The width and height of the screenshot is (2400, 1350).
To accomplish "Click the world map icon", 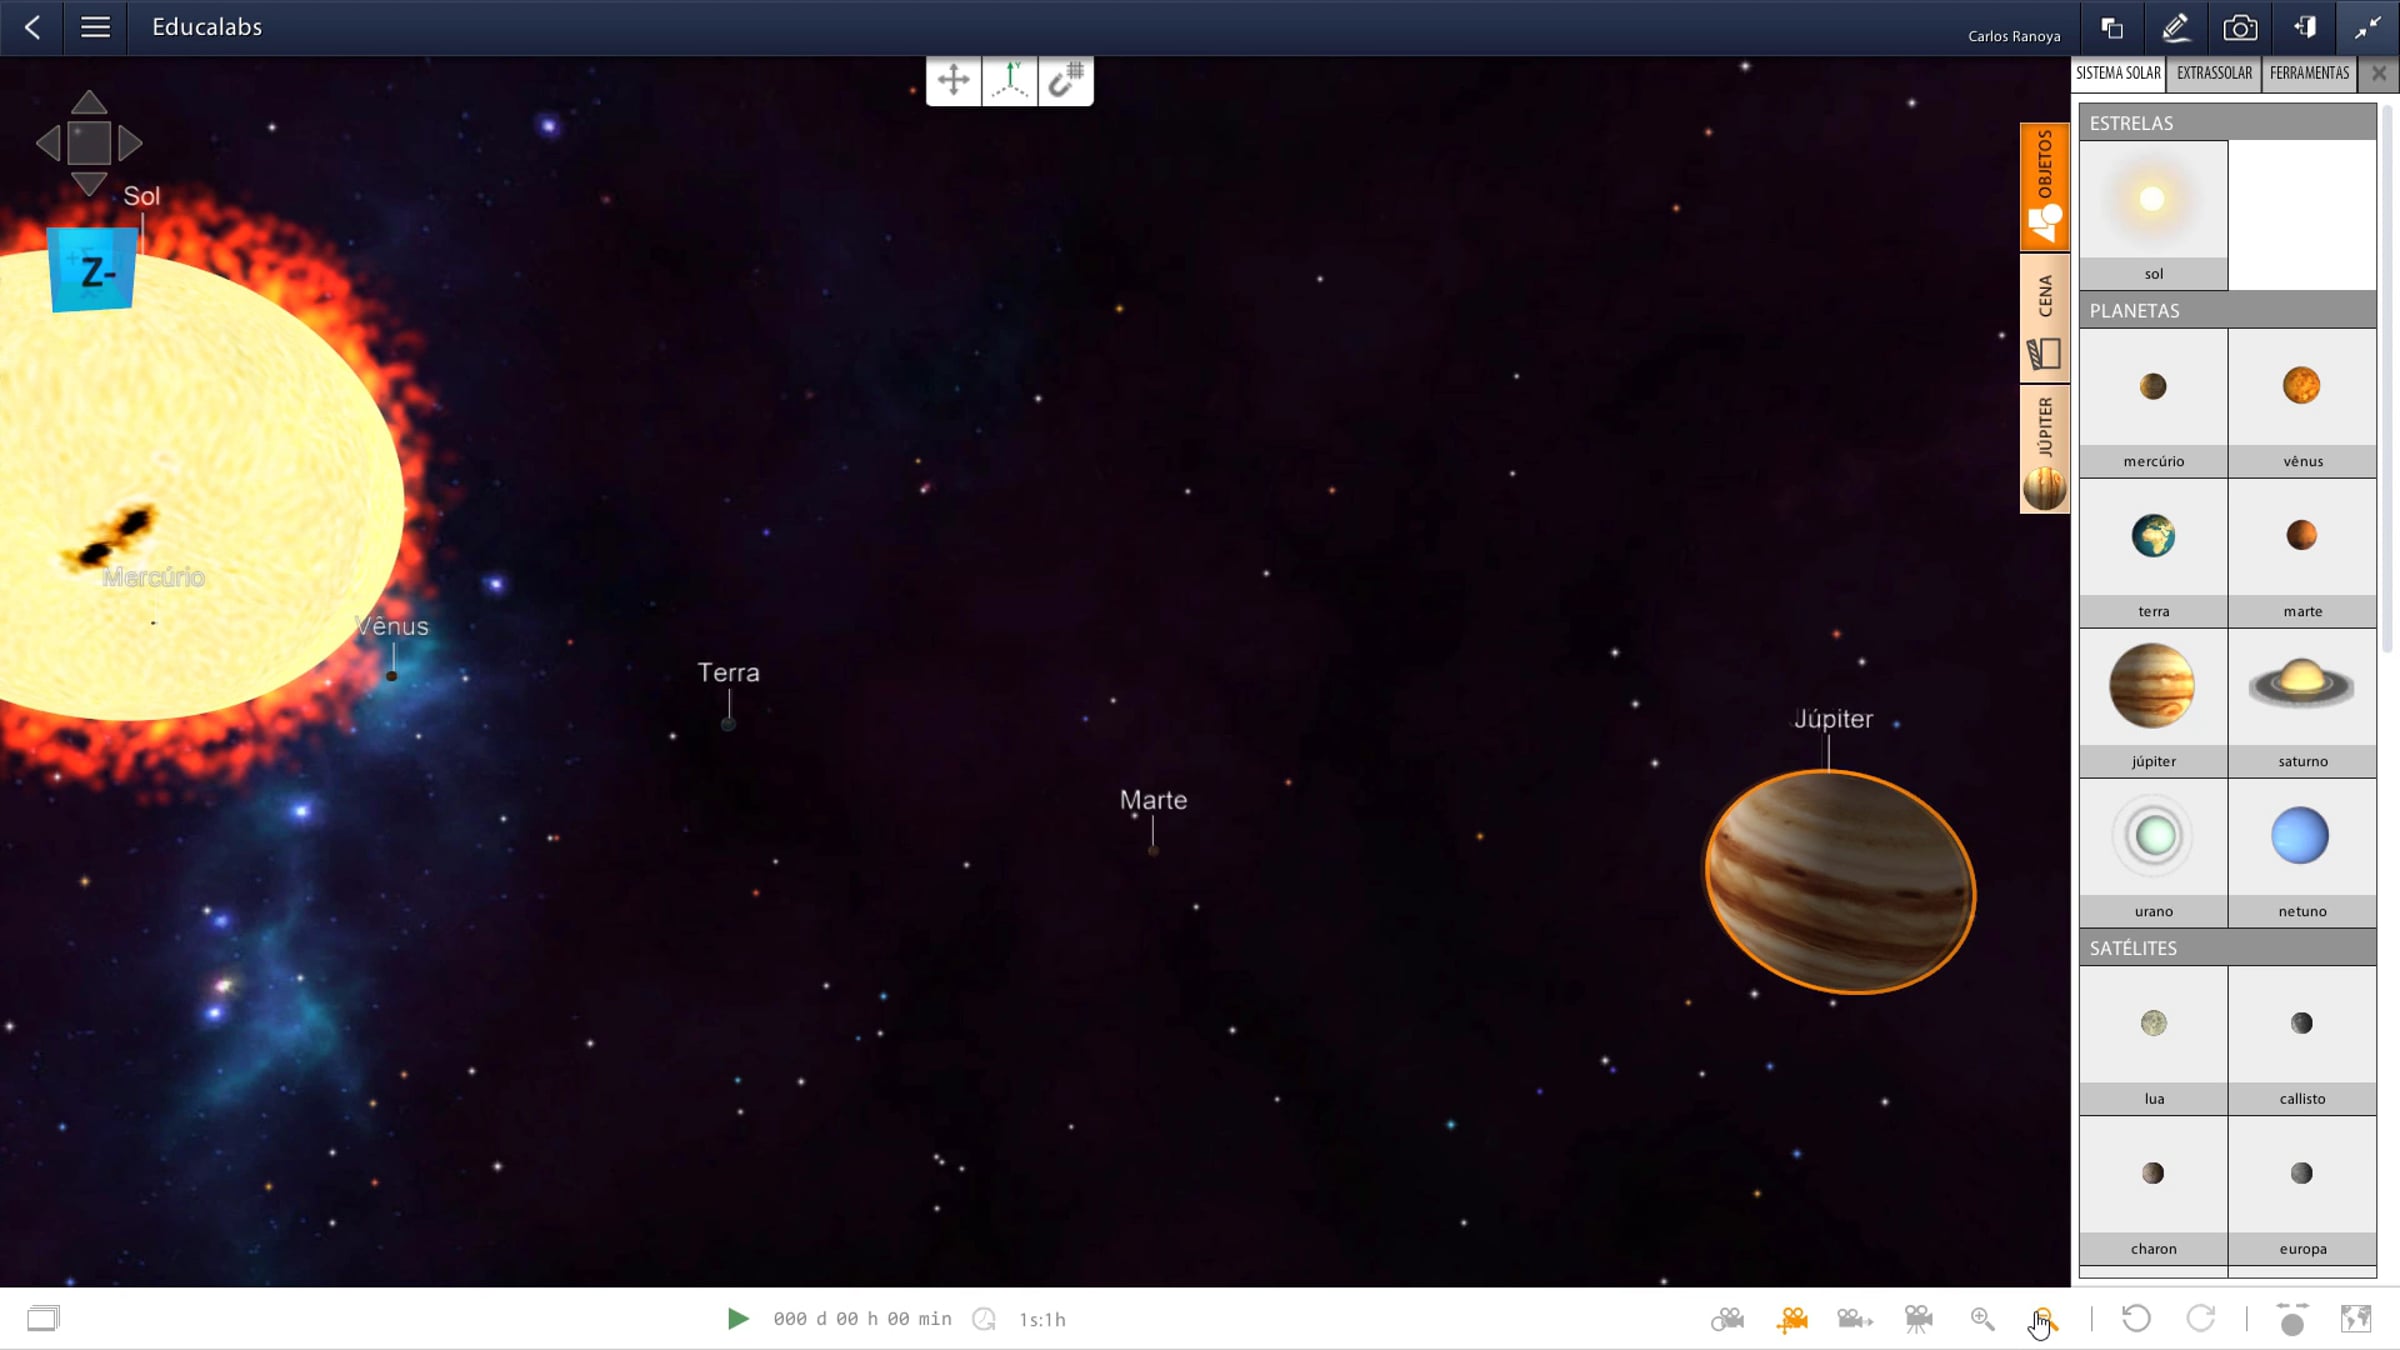I will (2356, 1319).
